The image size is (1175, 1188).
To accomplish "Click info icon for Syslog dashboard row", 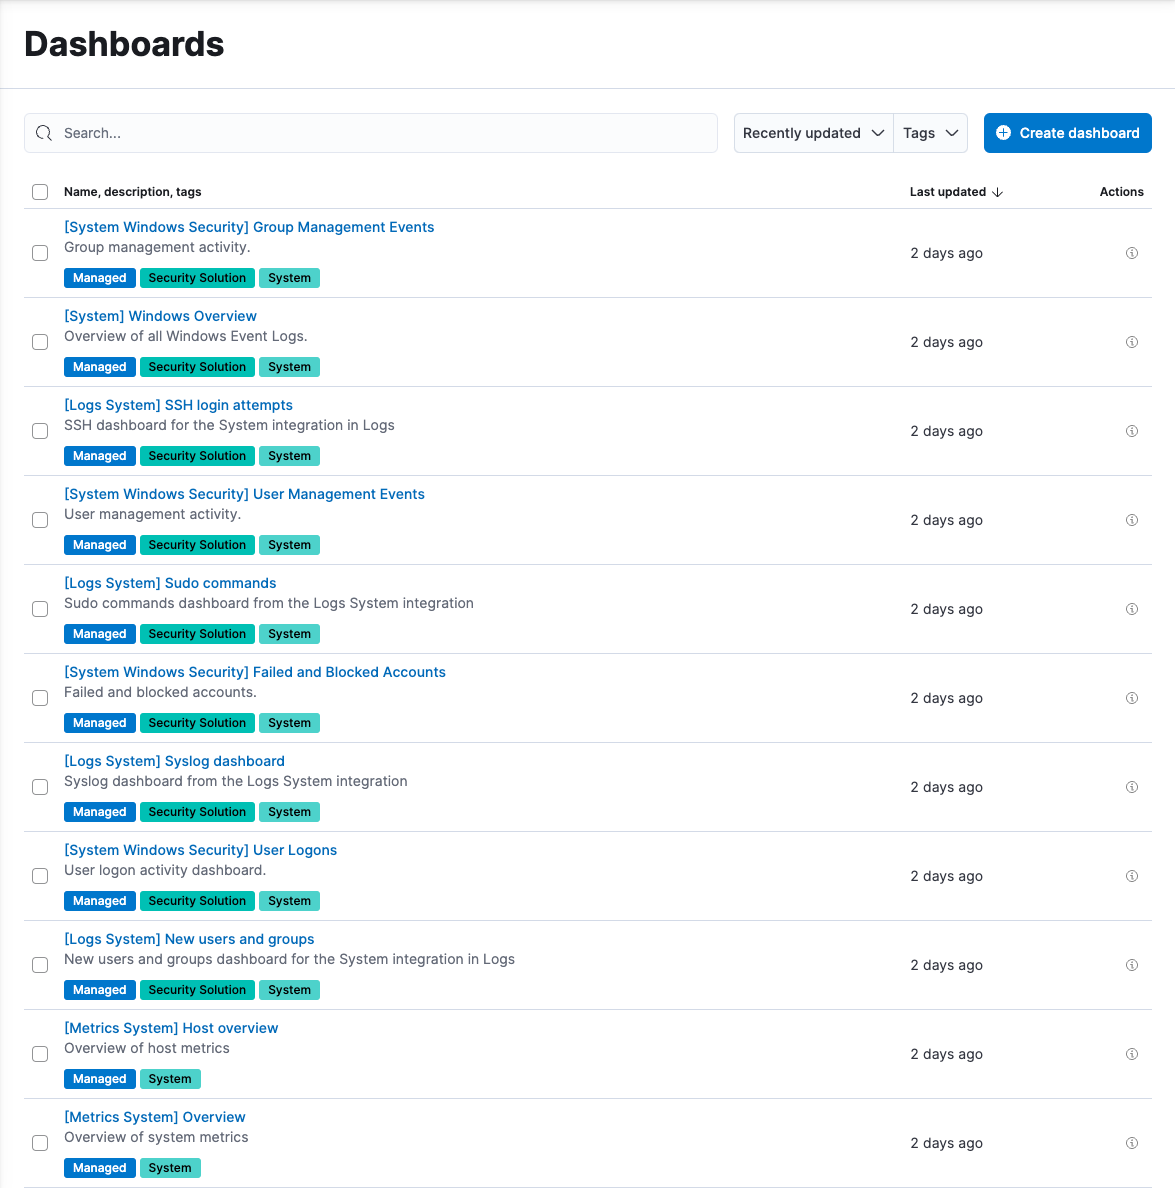I will 1131,787.
